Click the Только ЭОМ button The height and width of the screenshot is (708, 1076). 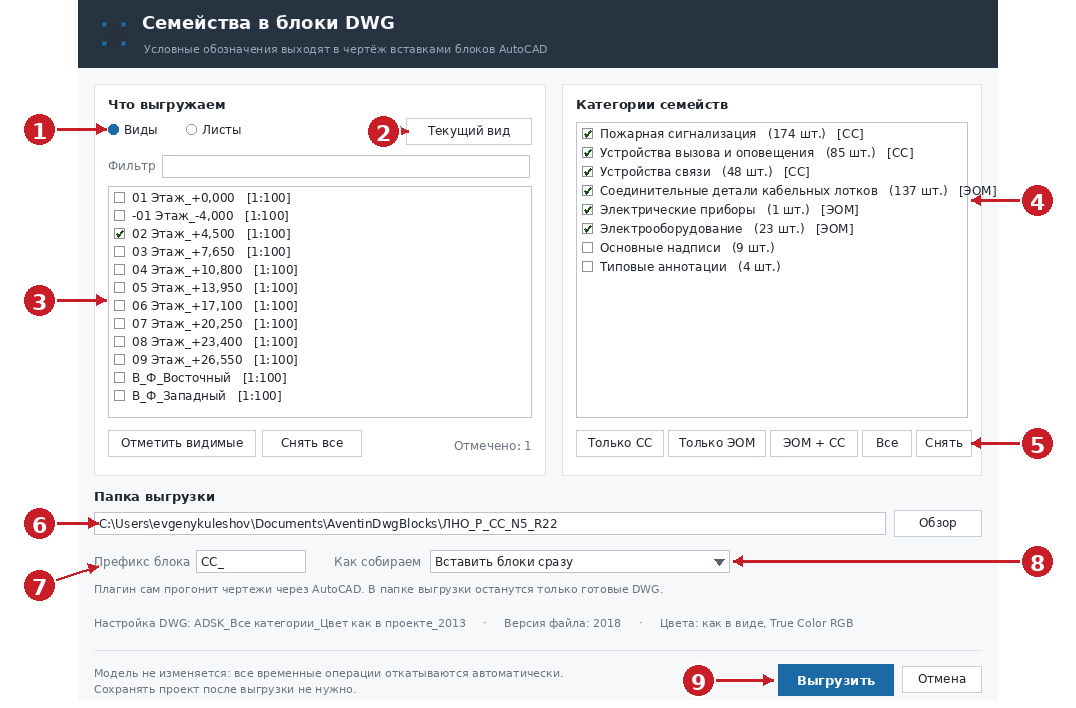(716, 443)
